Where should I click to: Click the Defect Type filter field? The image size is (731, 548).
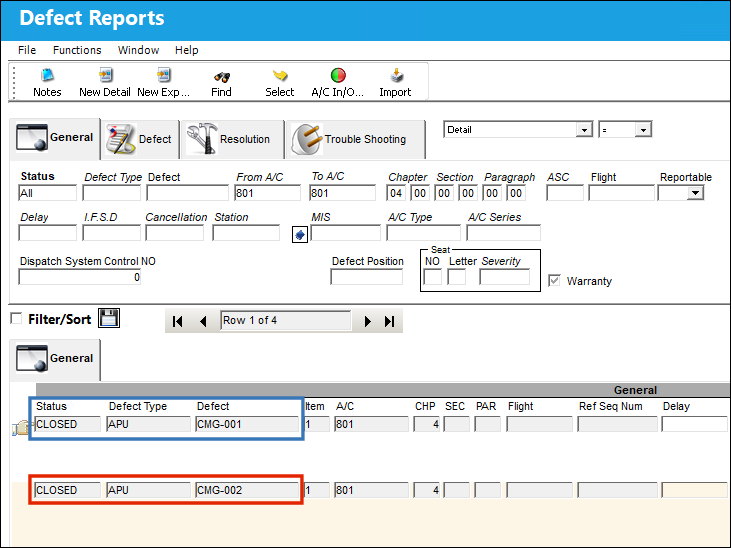111,193
